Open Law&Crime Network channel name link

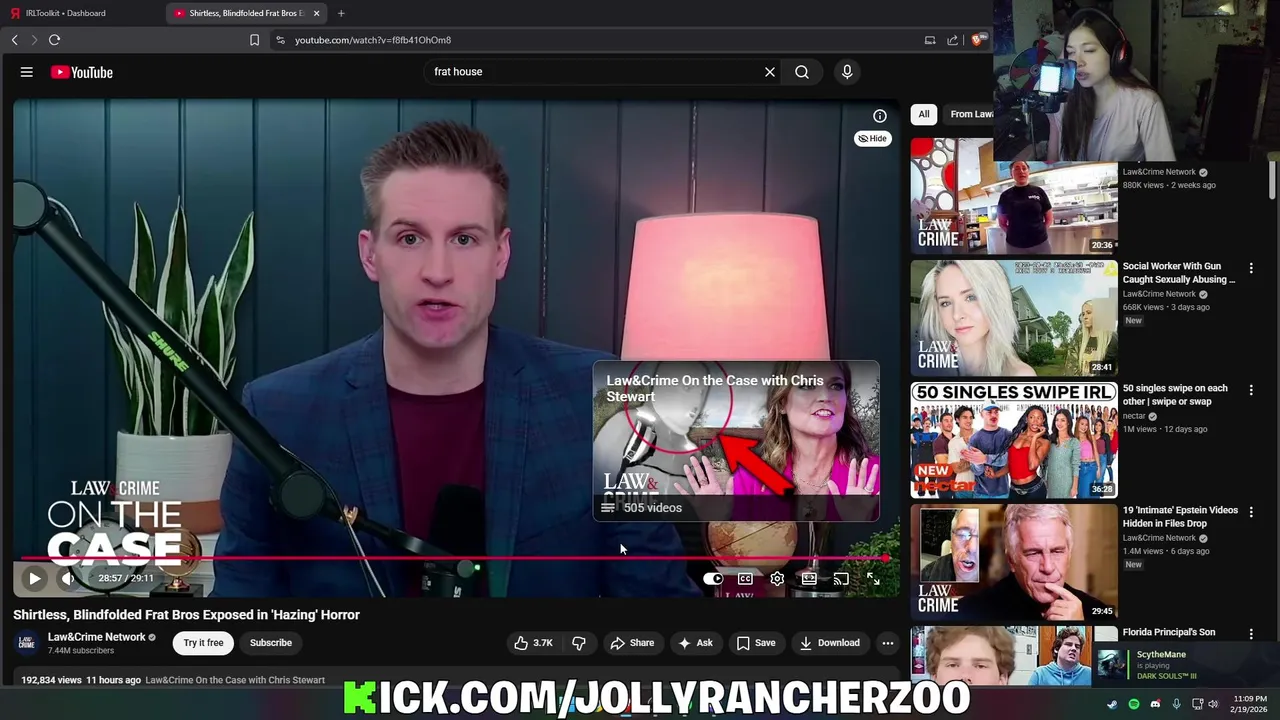(96, 637)
